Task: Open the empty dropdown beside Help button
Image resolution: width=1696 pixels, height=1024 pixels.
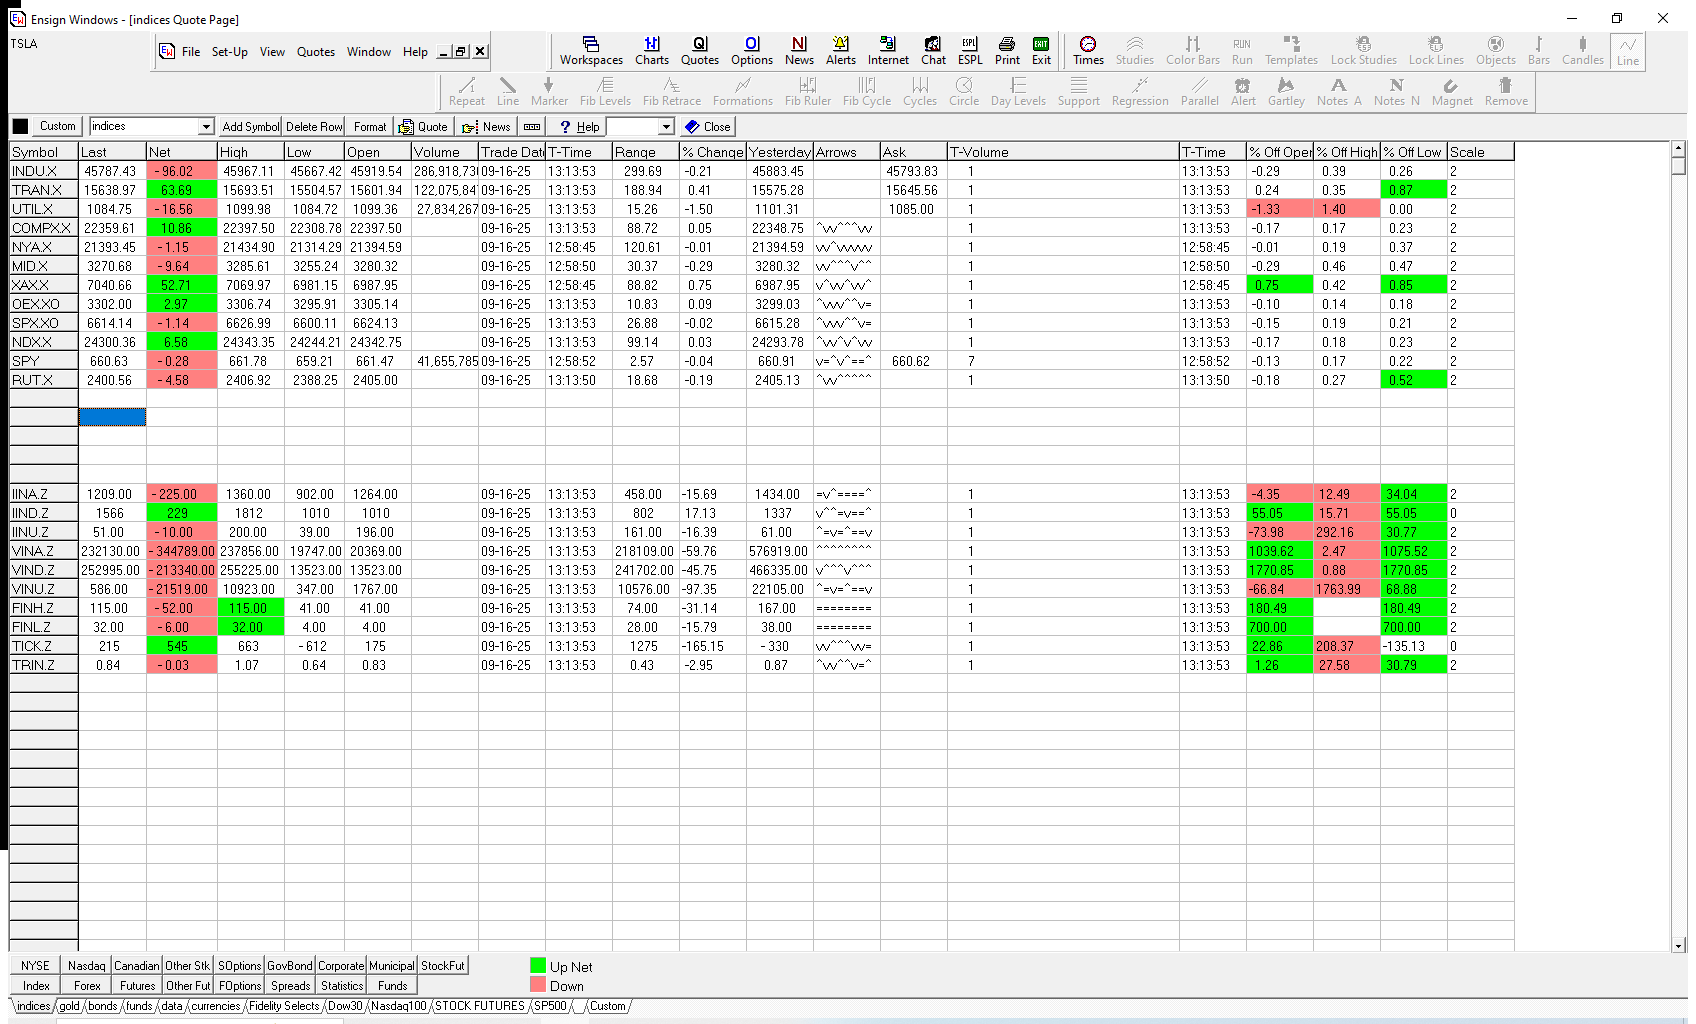Action: coord(666,127)
